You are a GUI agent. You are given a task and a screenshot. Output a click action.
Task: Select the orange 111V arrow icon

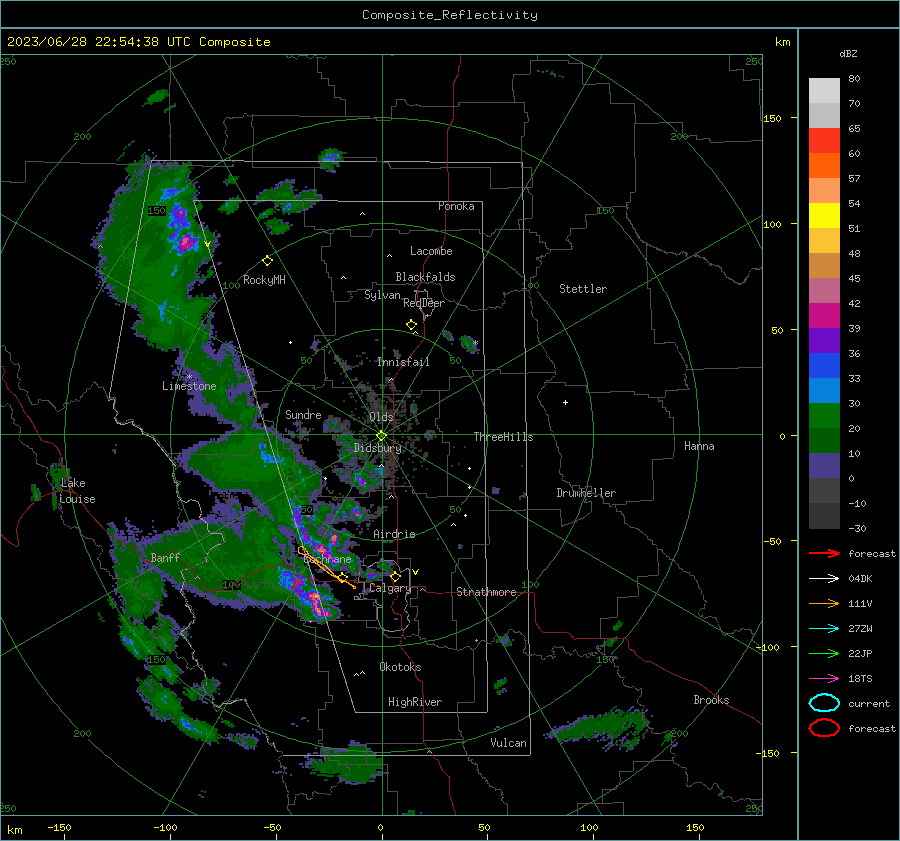point(824,603)
